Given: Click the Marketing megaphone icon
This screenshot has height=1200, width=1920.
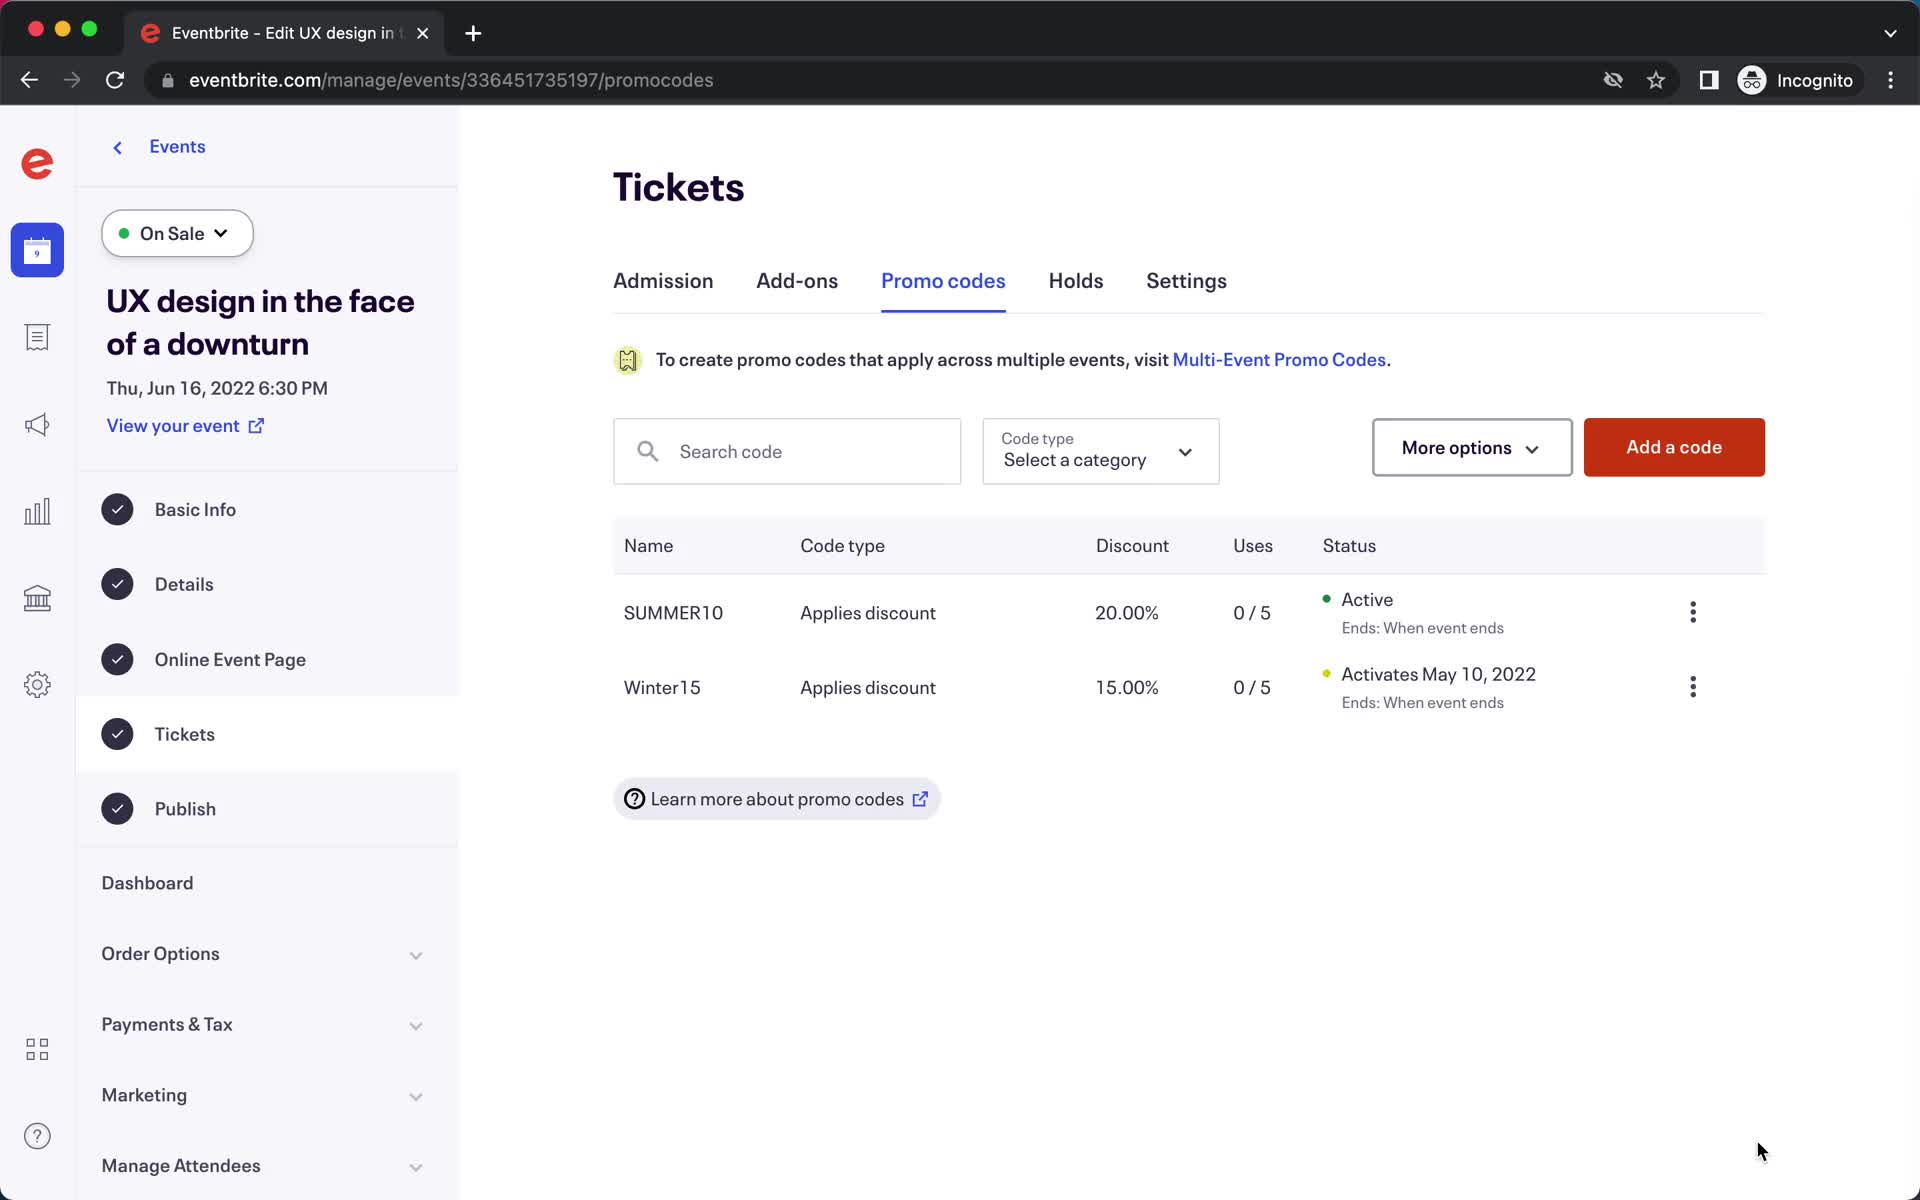Looking at the screenshot, I should pyautogui.click(x=37, y=424).
